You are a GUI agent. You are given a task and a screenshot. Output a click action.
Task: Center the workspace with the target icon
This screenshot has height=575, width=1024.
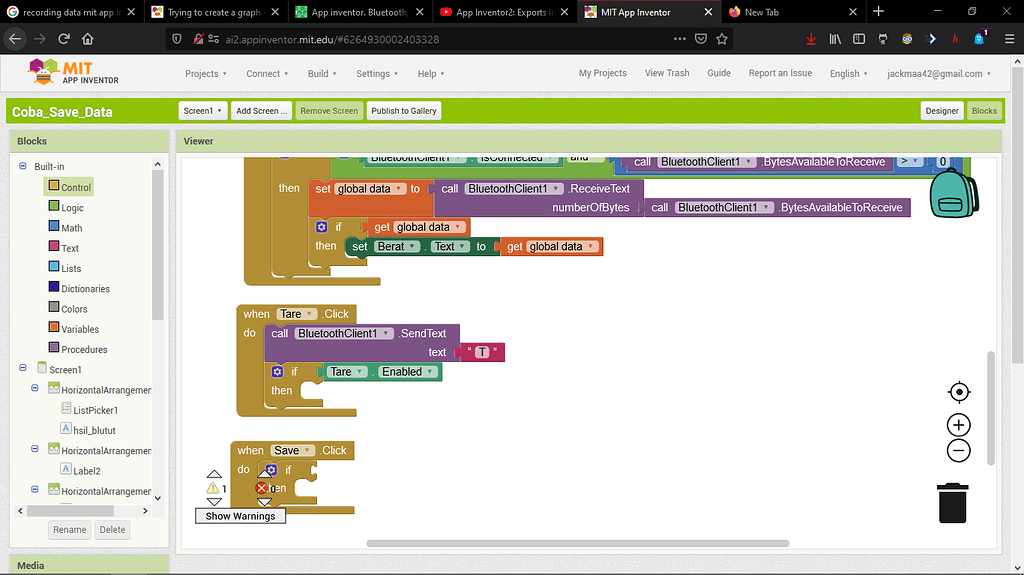click(958, 391)
